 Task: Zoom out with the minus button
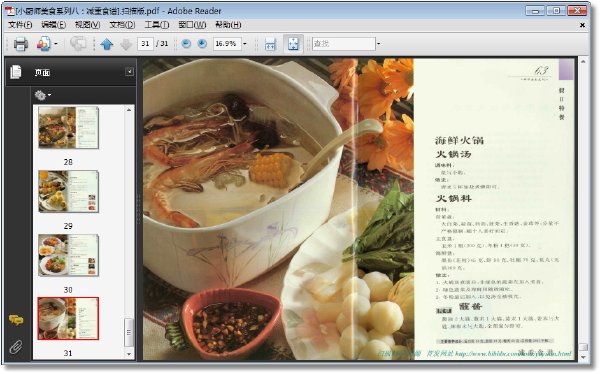(x=186, y=44)
